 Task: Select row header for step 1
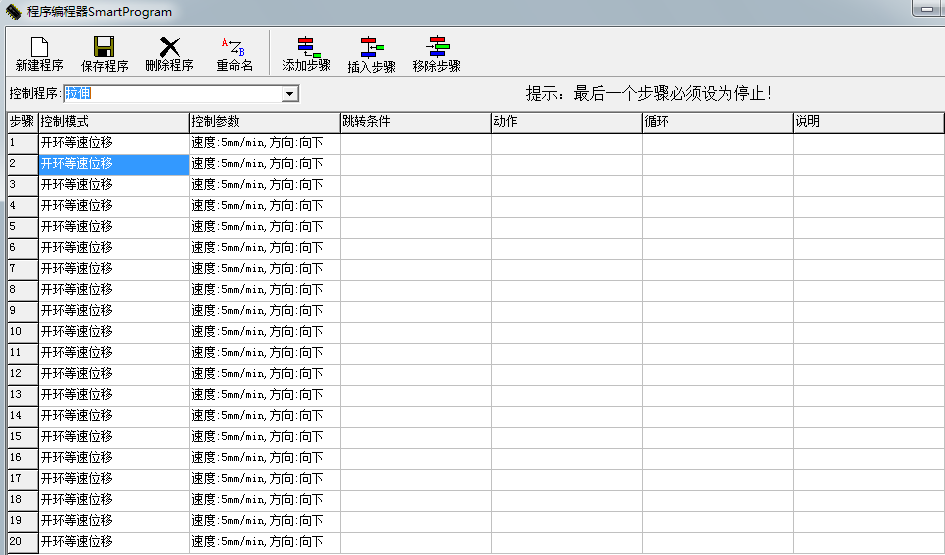(22, 143)
